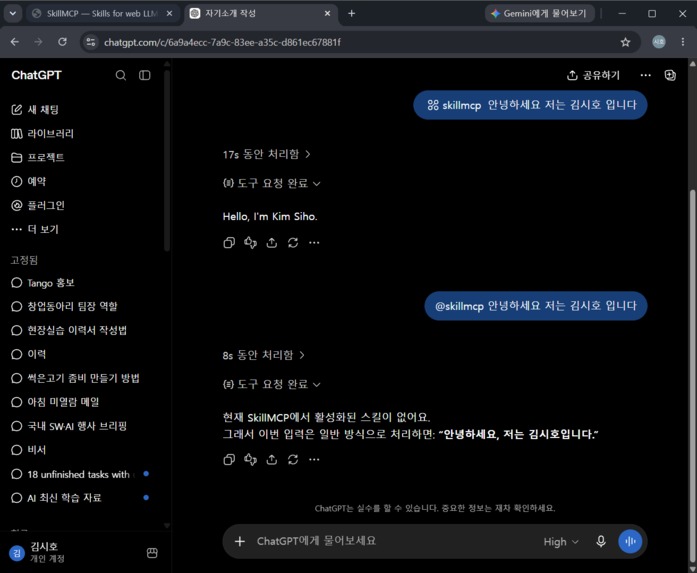This screenshot has height=573, width=697.
Task: Click the Gemini에게 물어보기 button
Action: click(x=539, y=14)
